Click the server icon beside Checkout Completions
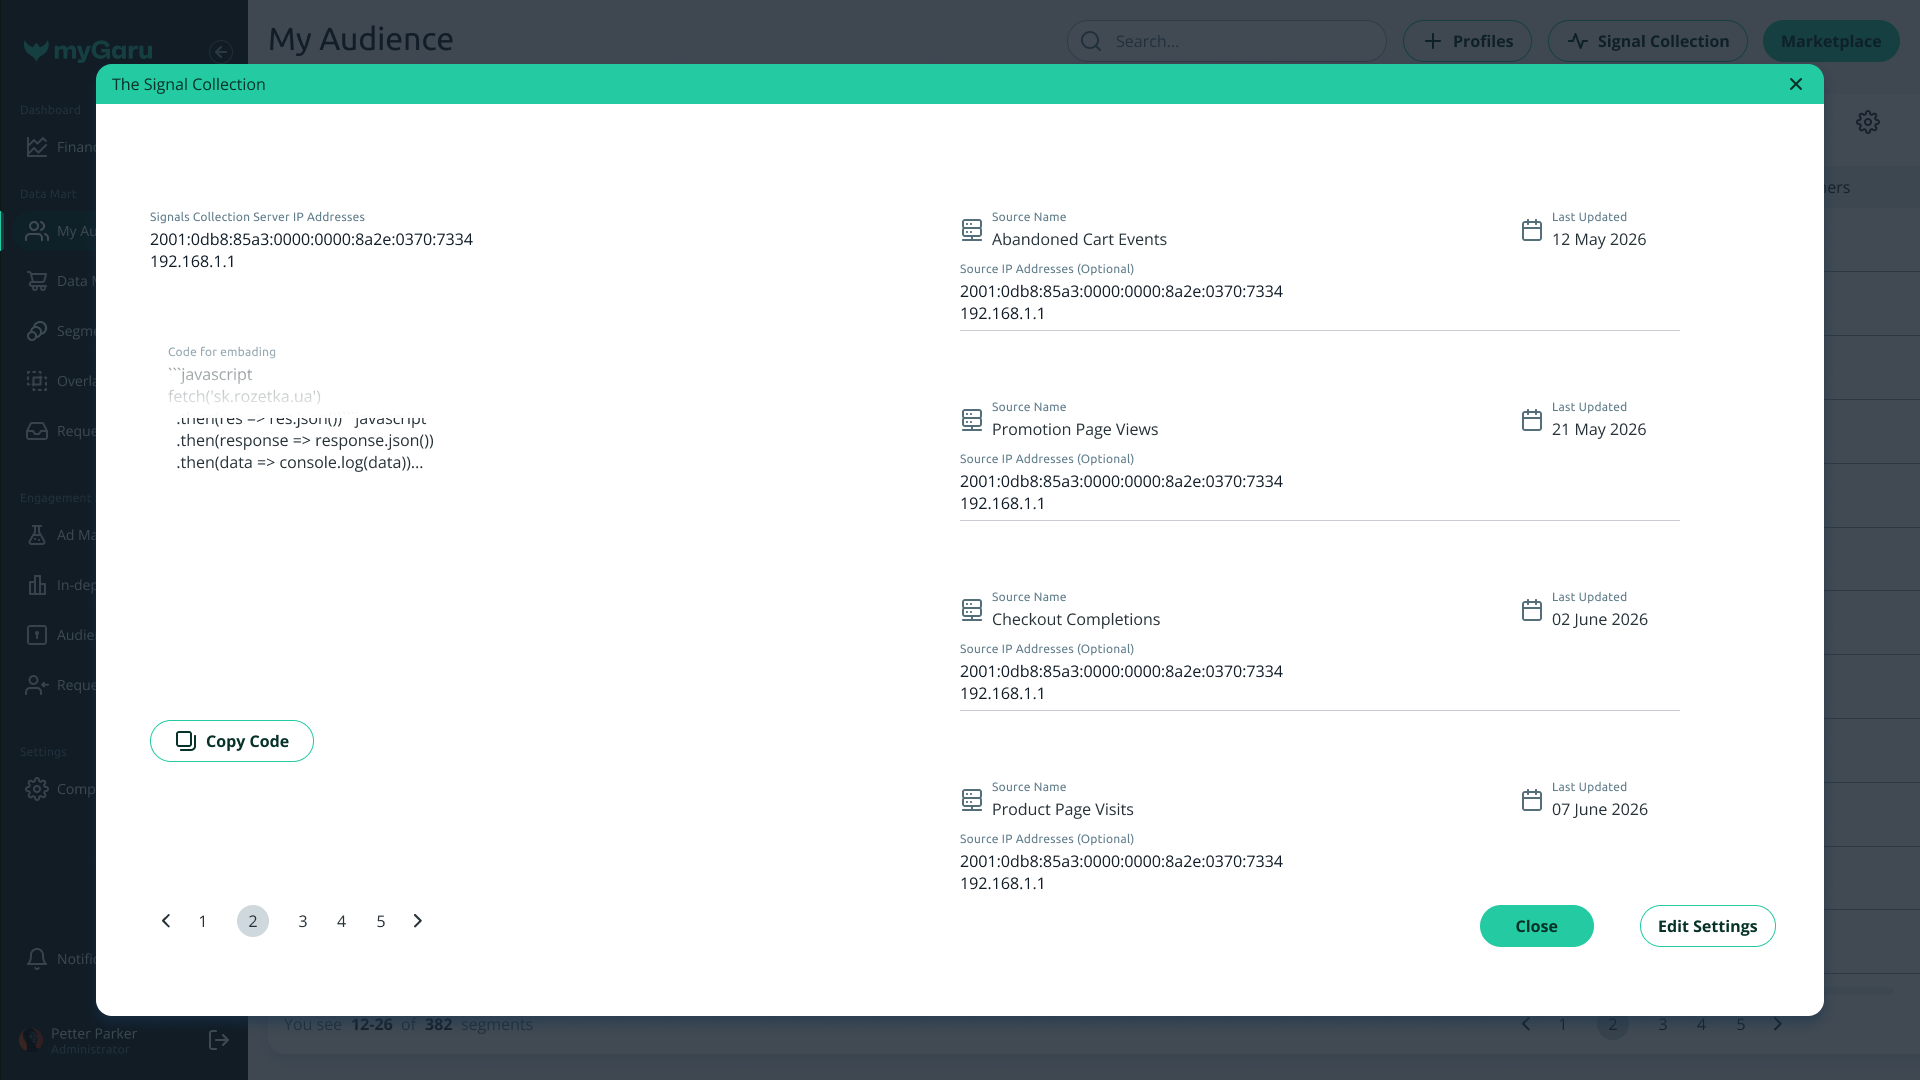This screenshot has height=1080, width=1920. pyautogui.click(x=972, y=610)
